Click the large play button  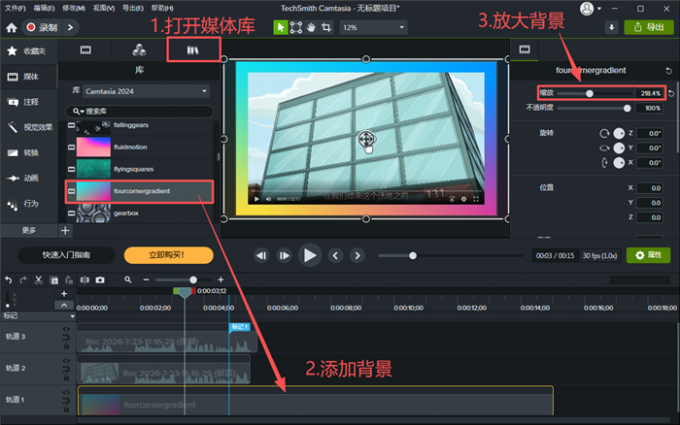[x=310, y=255]
